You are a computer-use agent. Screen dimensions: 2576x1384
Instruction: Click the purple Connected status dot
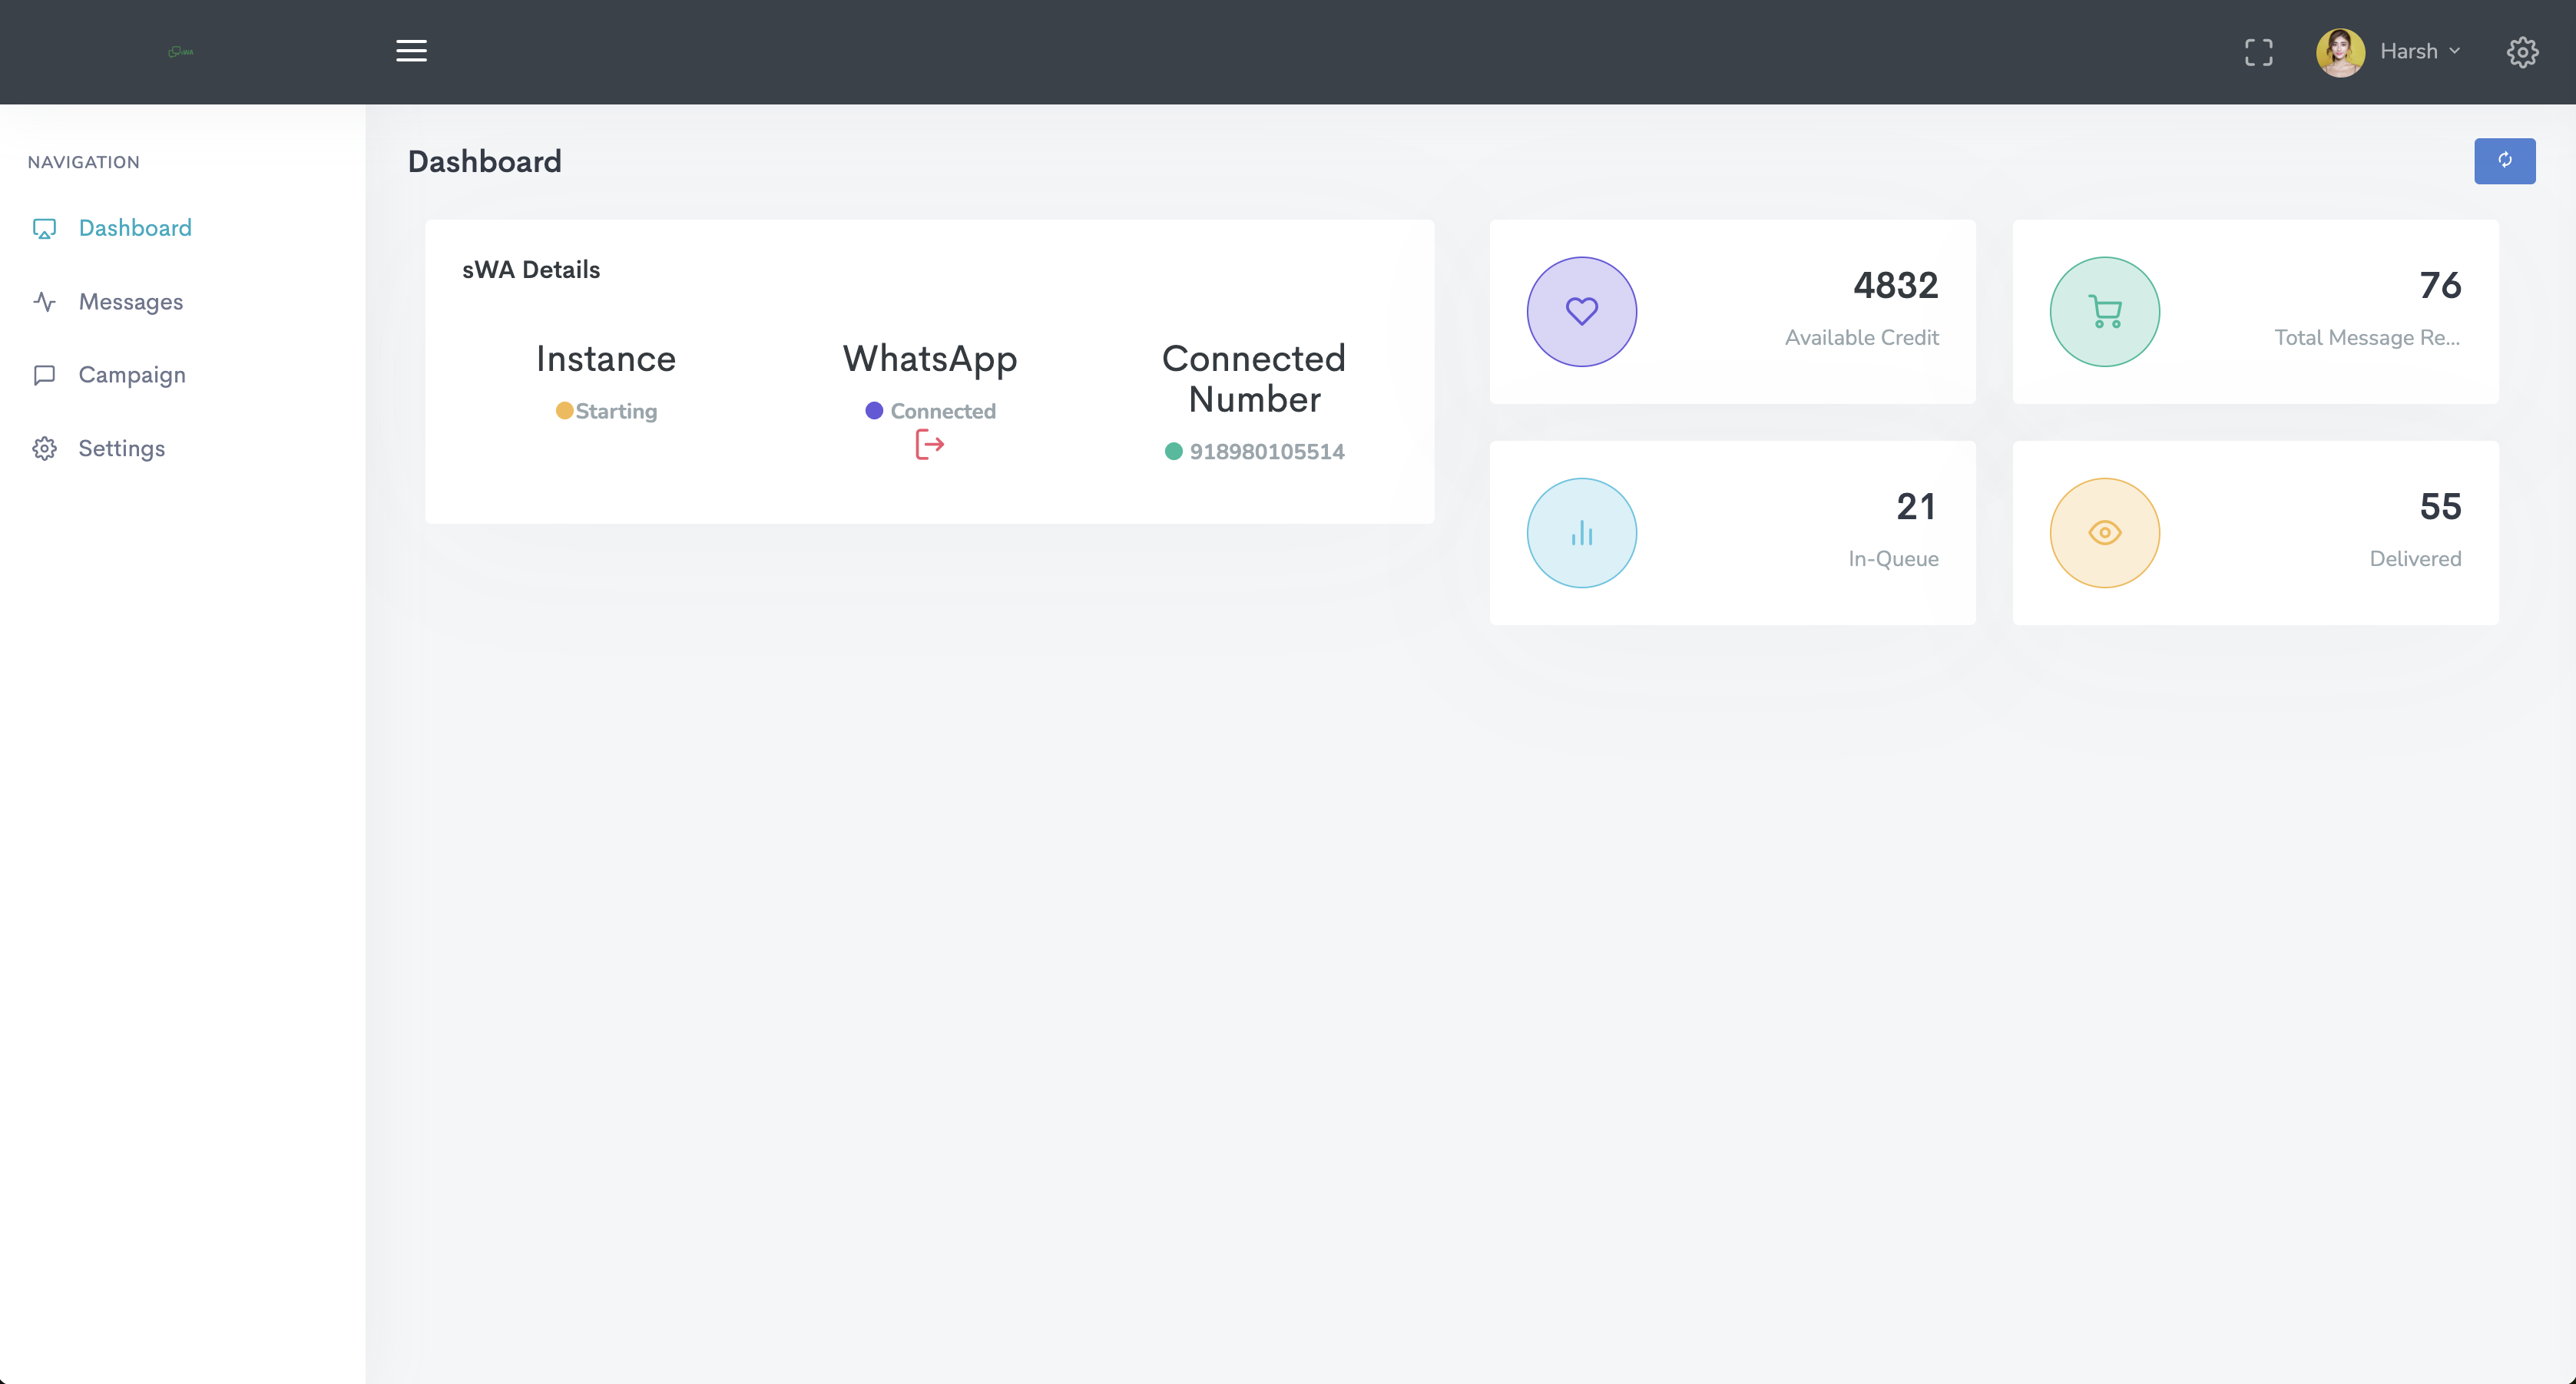[x=874, y=411]
